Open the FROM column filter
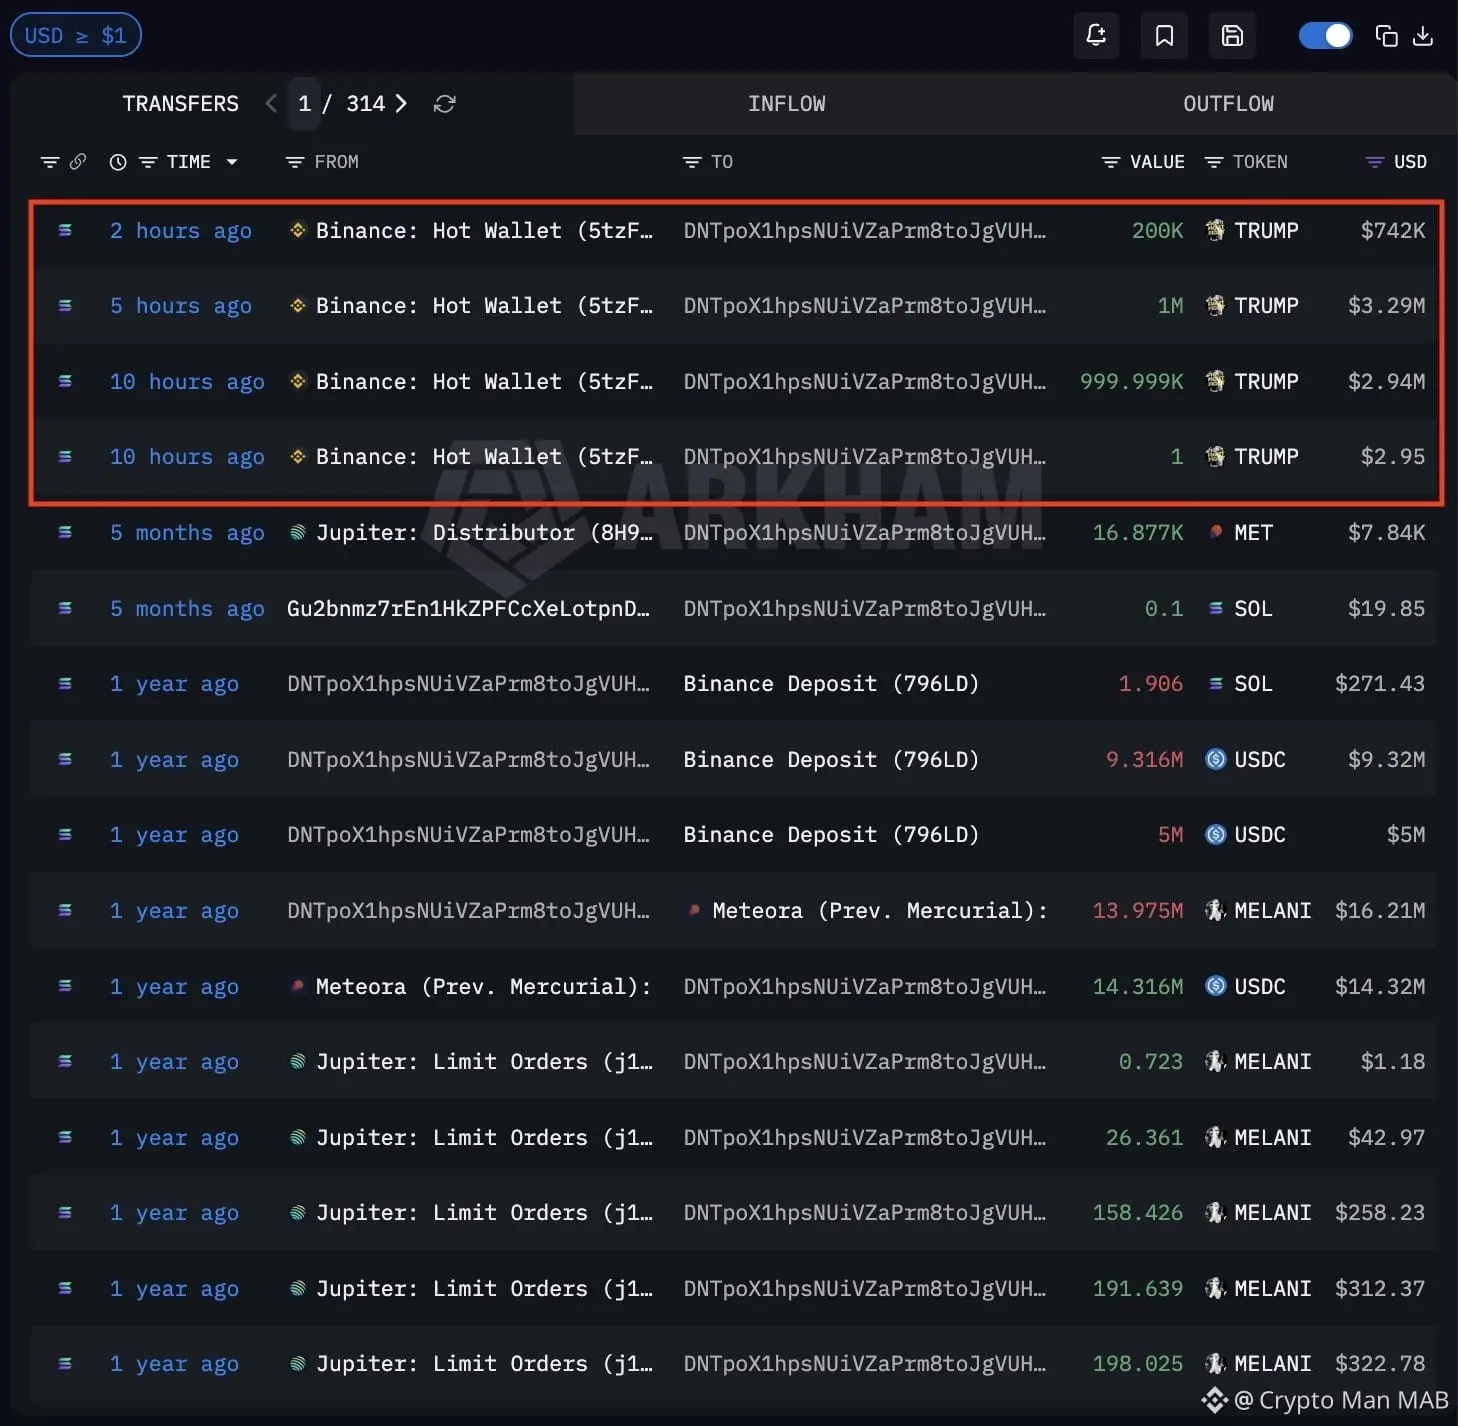This screenshot has width=1458, height=1426. click(x=295, y=162)
